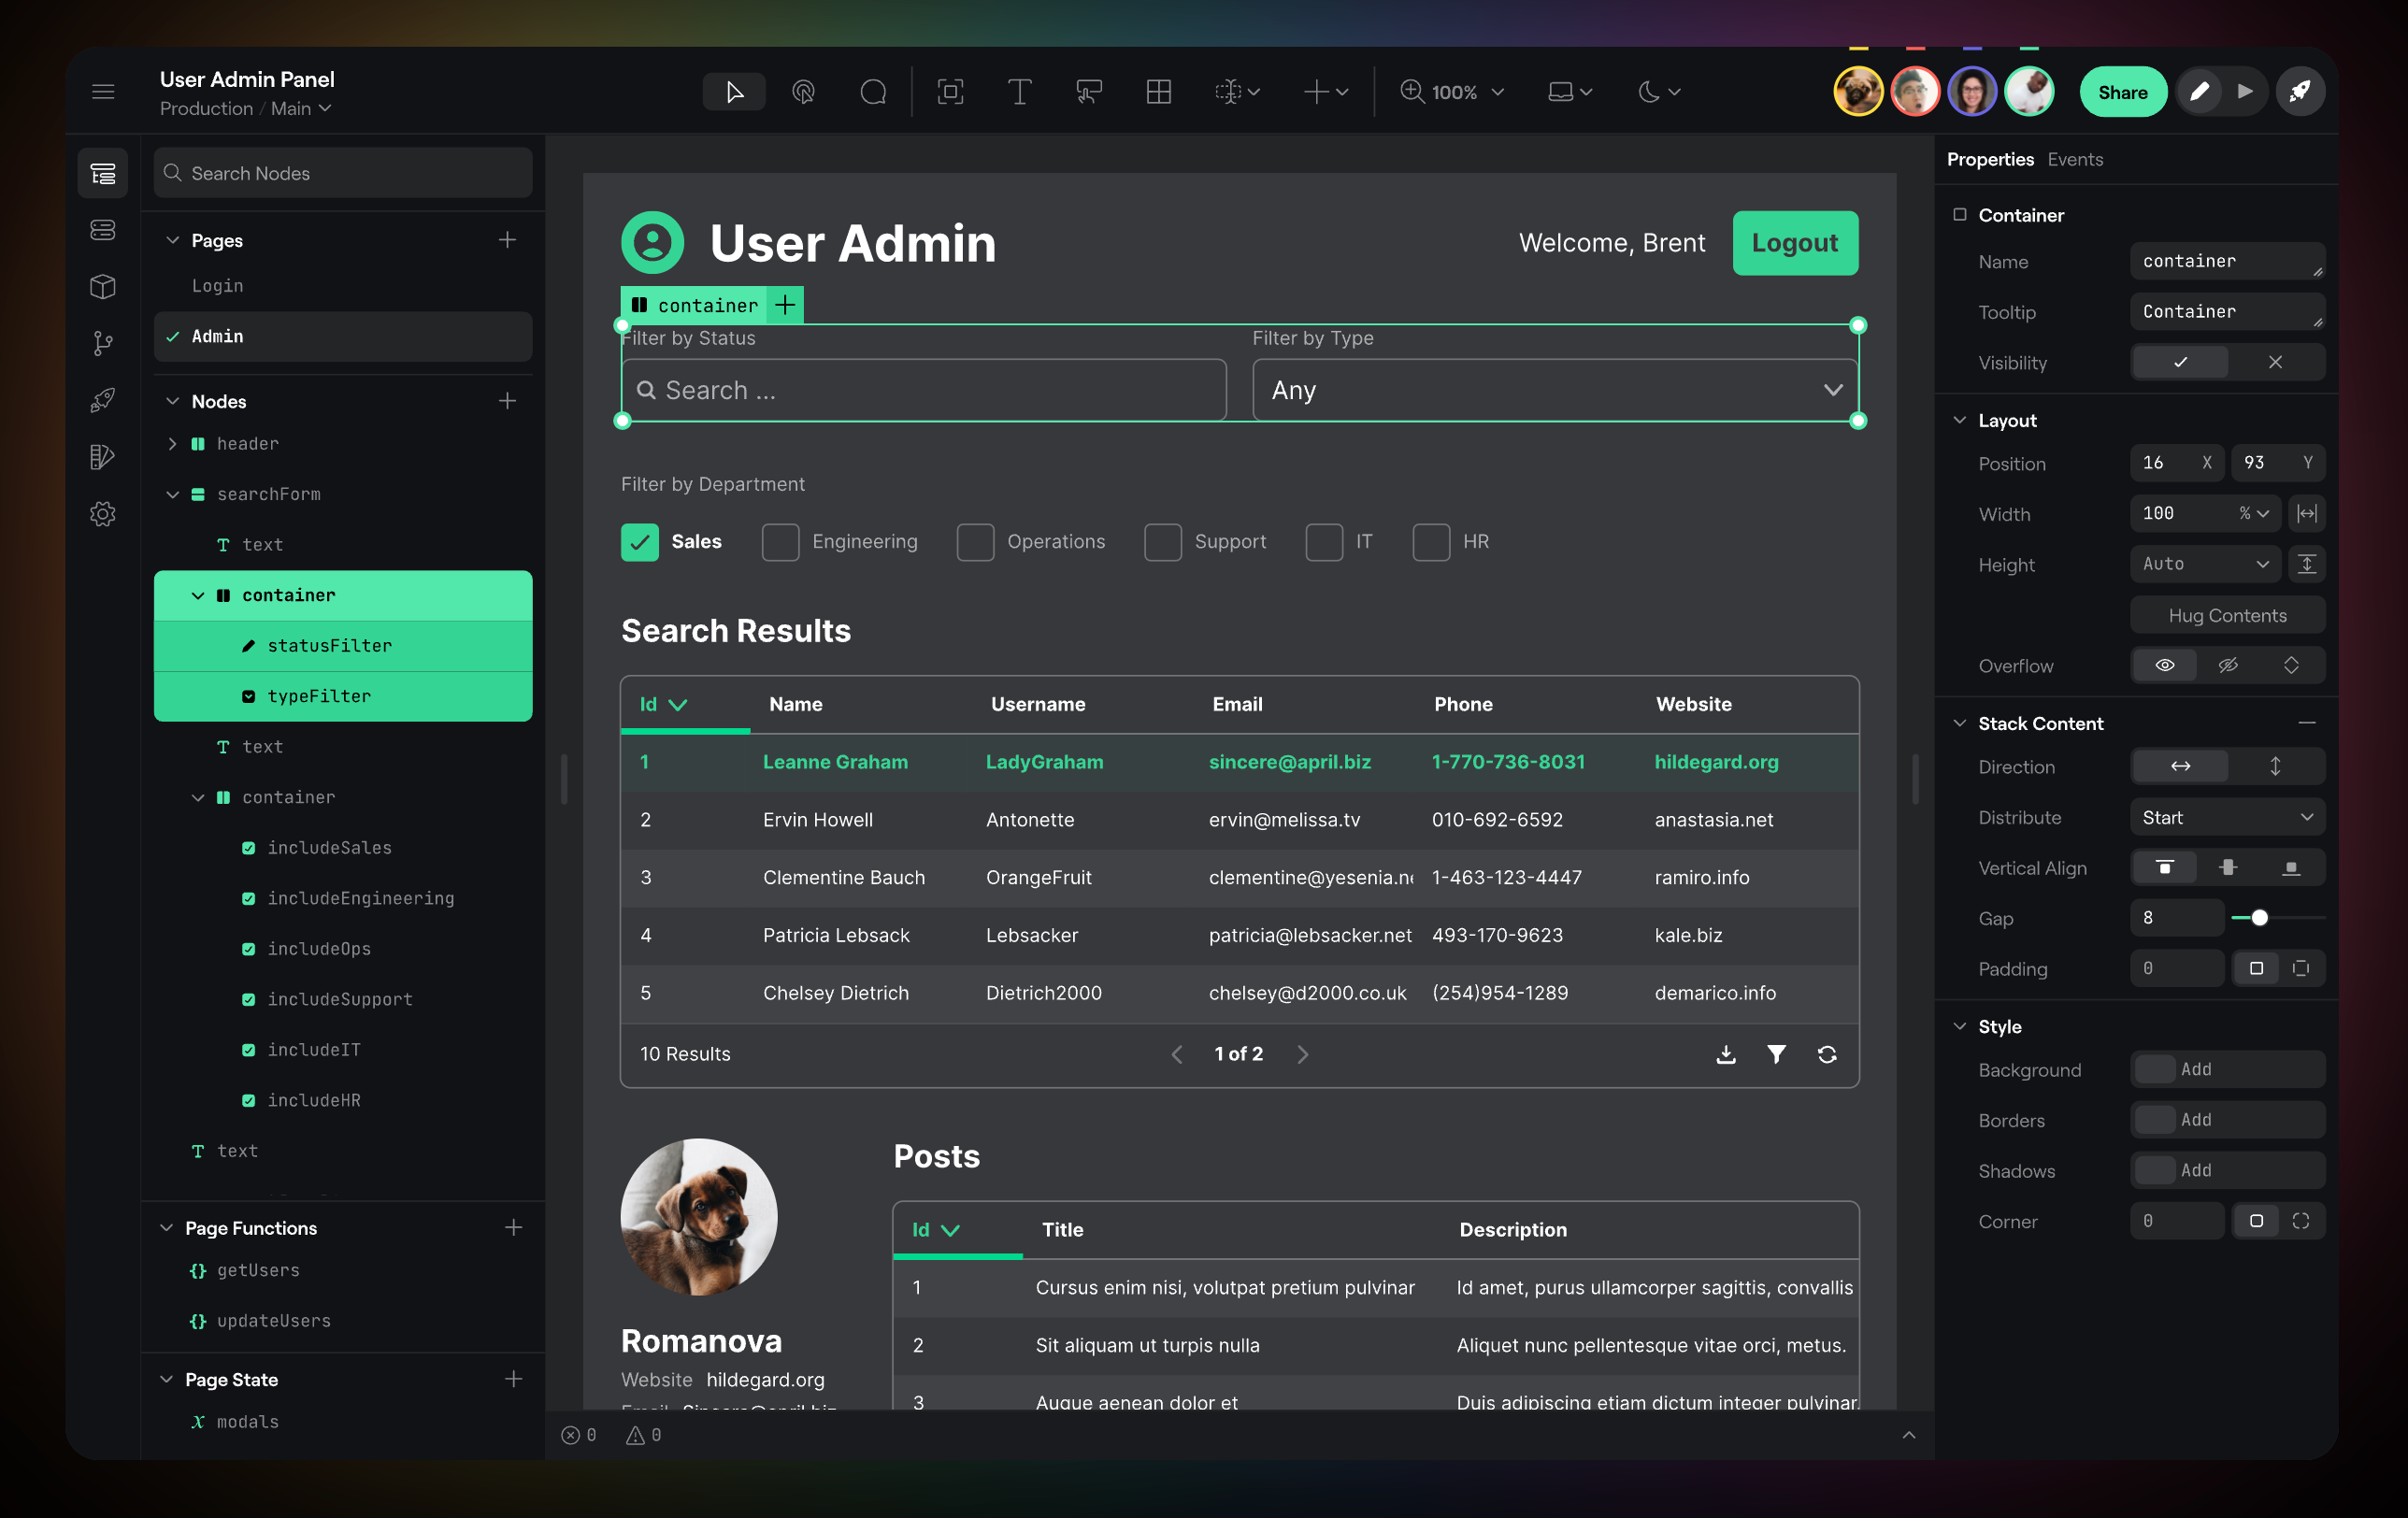Set Visibility to visible checkmark

2180,362
